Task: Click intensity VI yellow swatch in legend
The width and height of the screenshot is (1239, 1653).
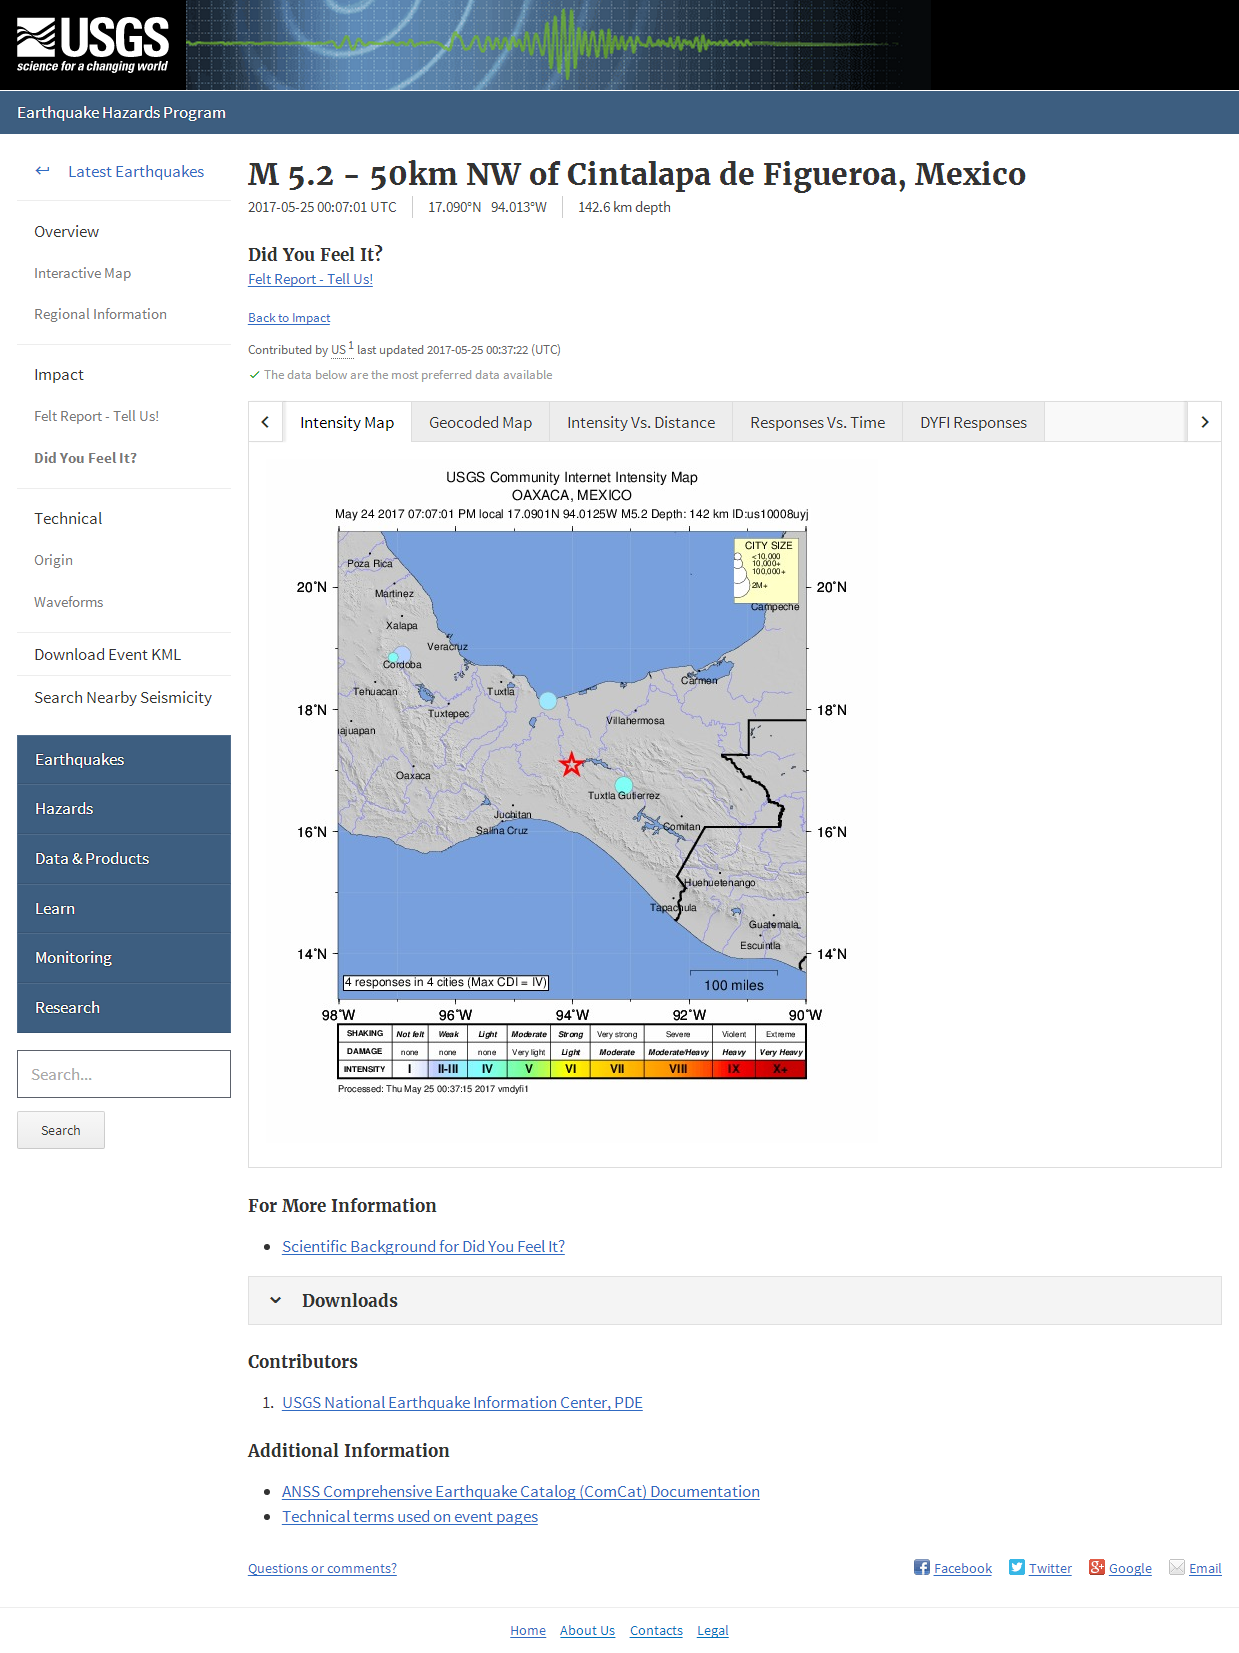Action: [570, 1069]
